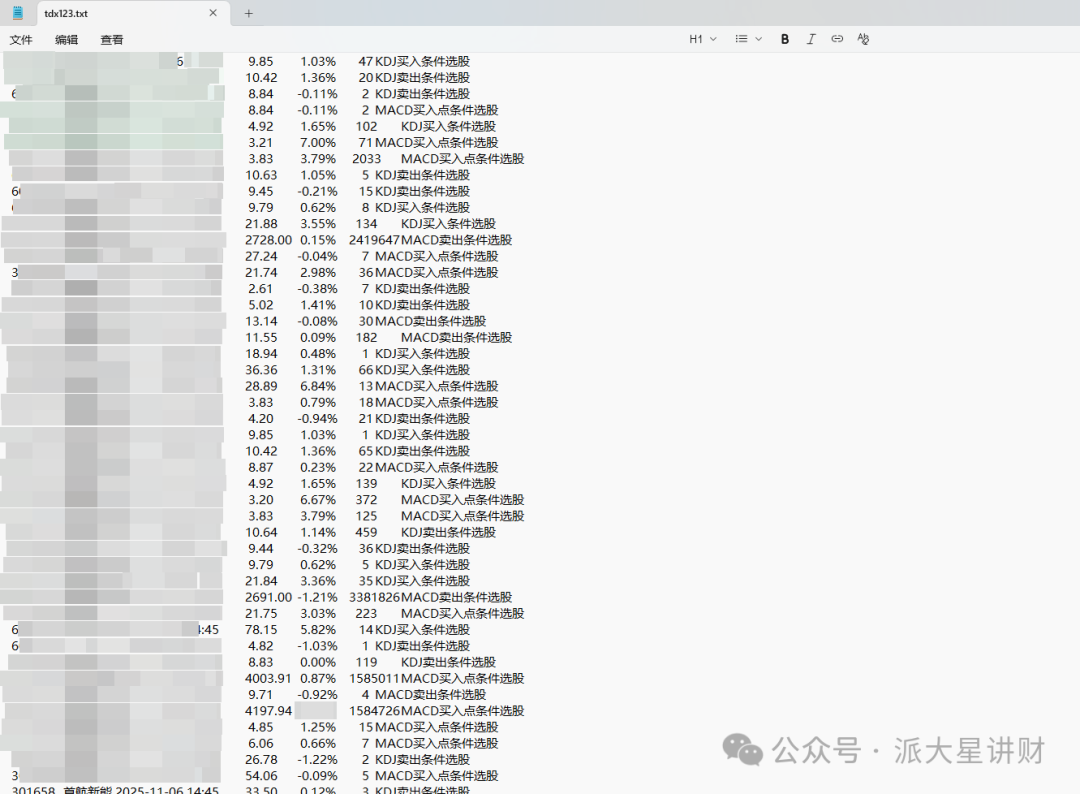Viewport: 1080px width, 794px height.
Task: Click the price value 6.06
Action: [x=260, y=744]
